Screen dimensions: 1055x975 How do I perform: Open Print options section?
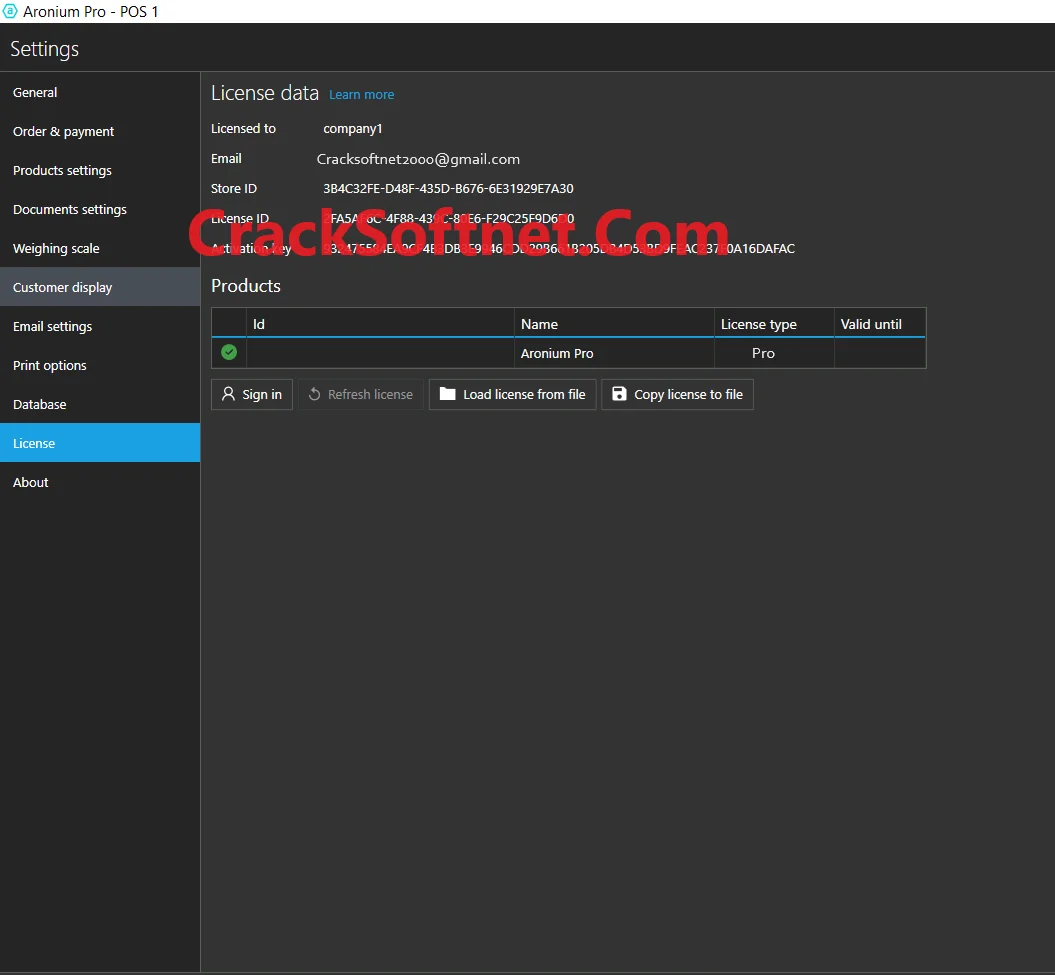[x=100, y=365]
